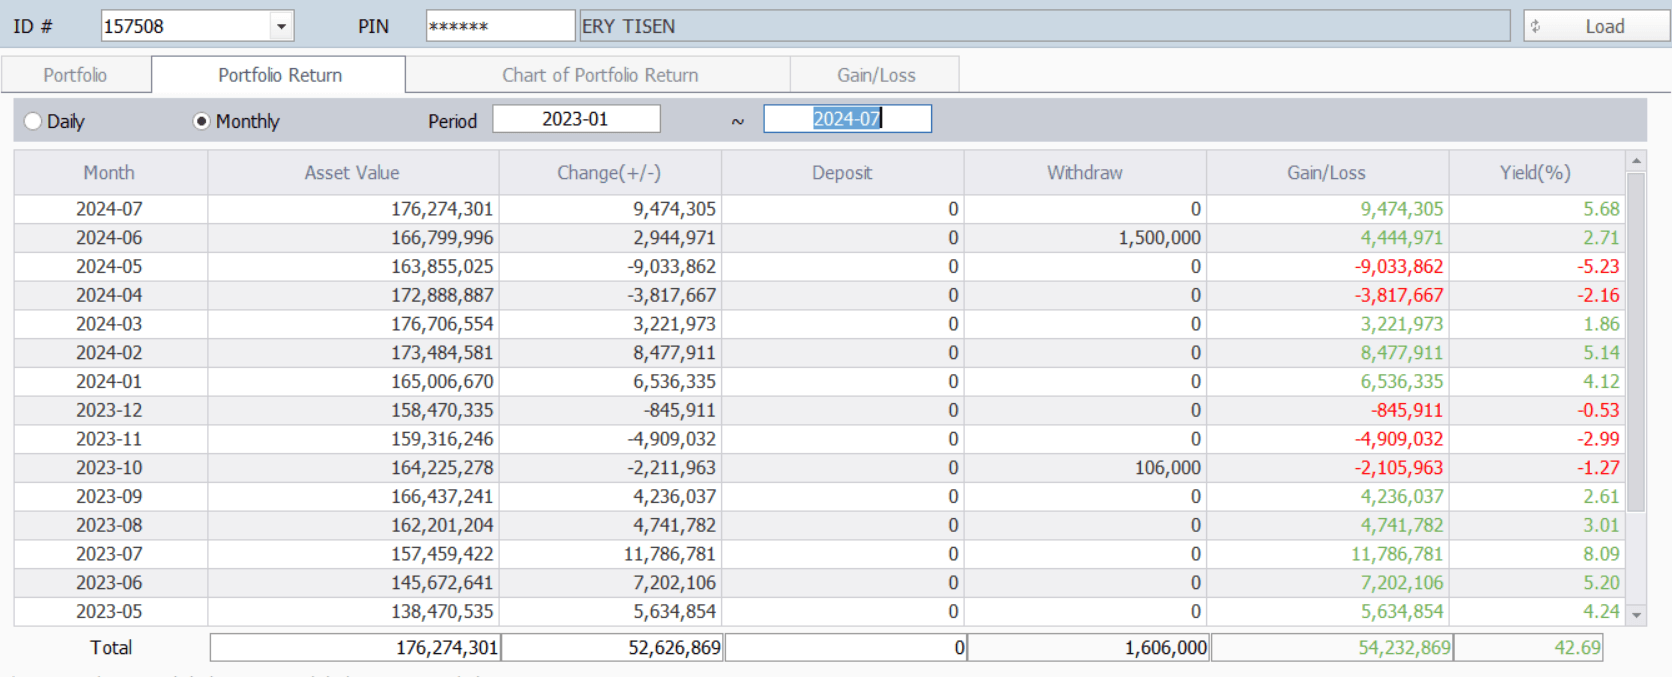Click the Month column header
Image resolution: width=1672 pixels, height=677 pixels.
(109, 173)
